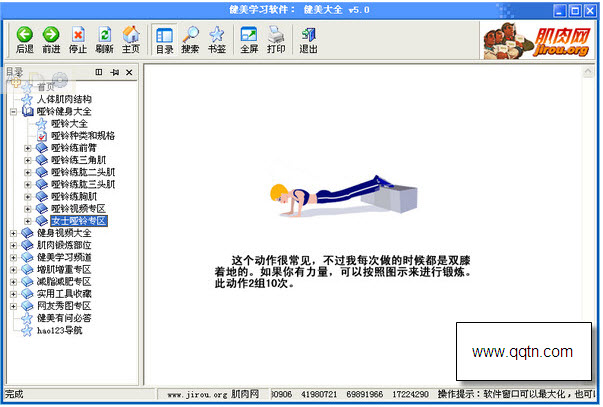This screenshot has width=603, height=407.
Task: Click the 肌肉锻炼部位 book icon
Action: point(27,245)
